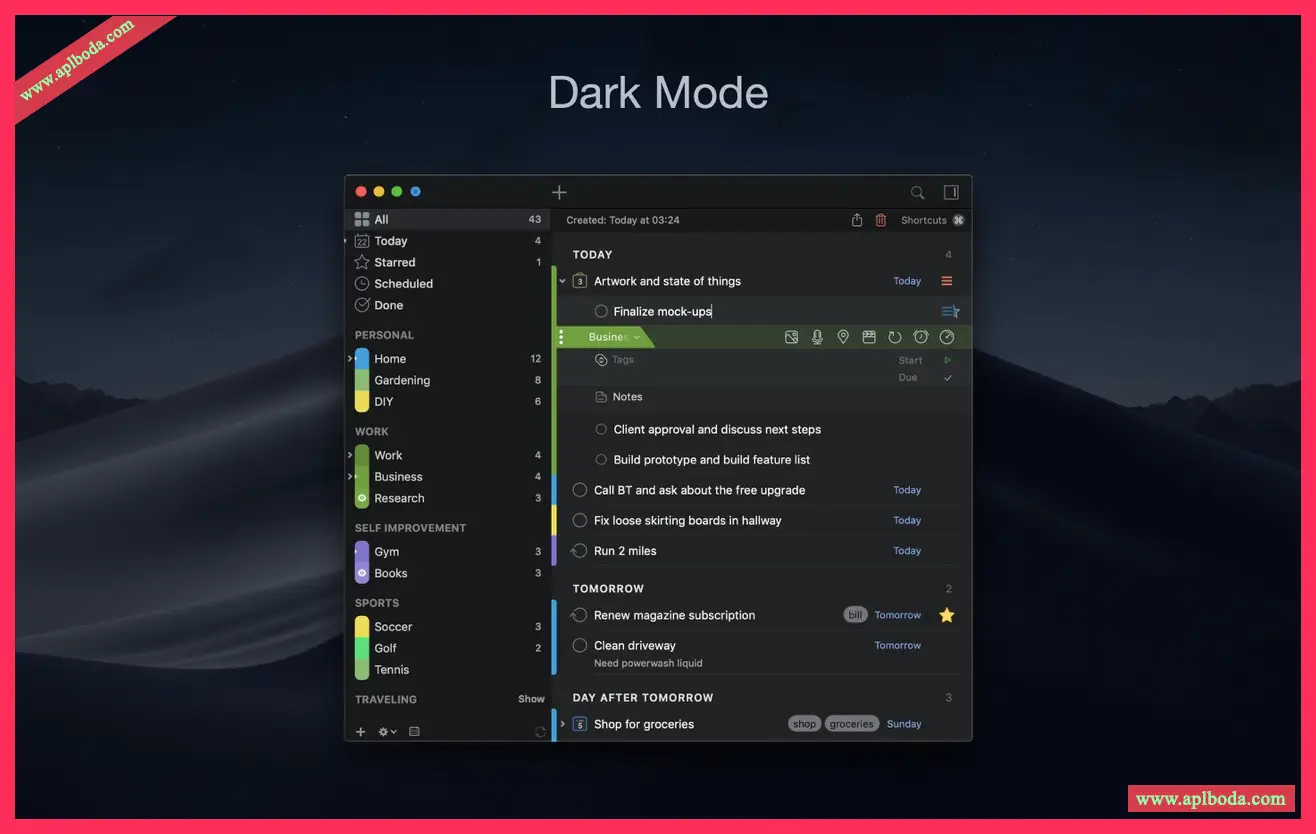Click the drag handle dots beside Business label
This screenshot has width=1316, height=834.
[561, 337]
